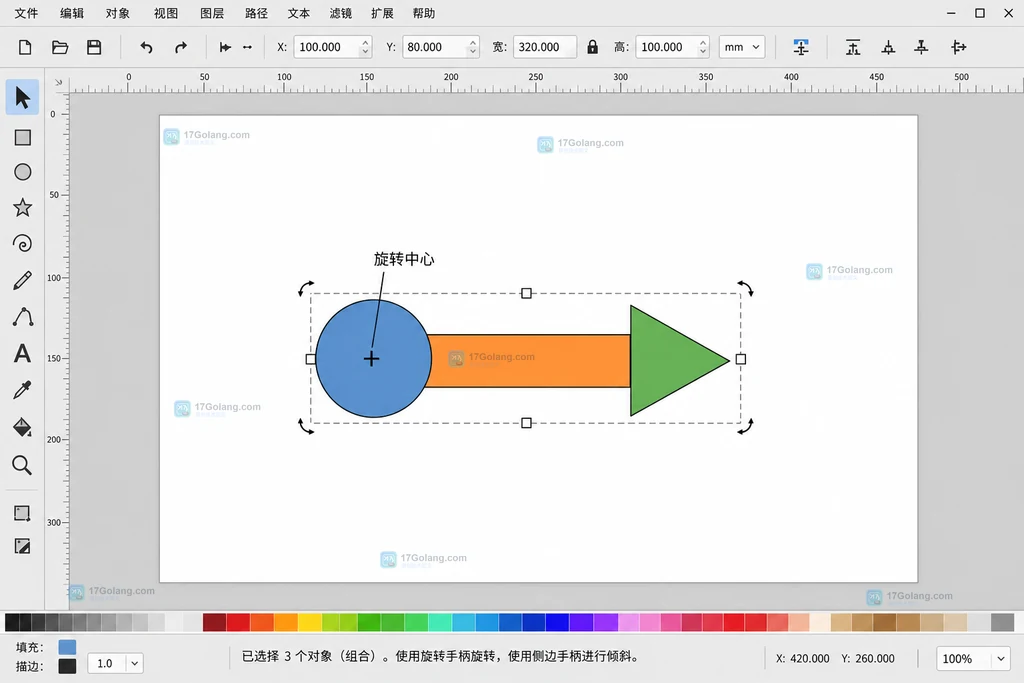Select the spiral tool
Viewport: 1024px width, 683px height.
tap(22, 244)
